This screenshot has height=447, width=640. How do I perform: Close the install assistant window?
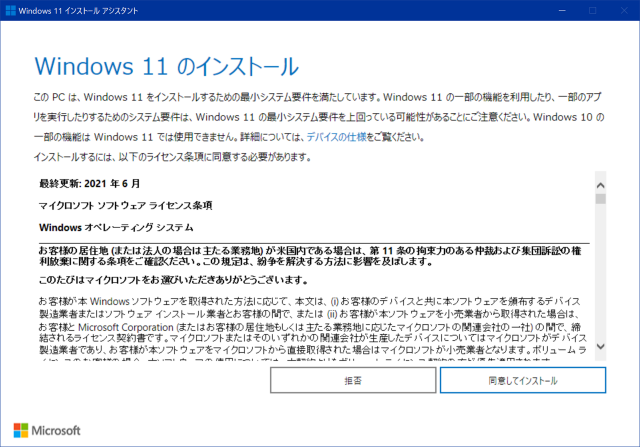(624, 10)
